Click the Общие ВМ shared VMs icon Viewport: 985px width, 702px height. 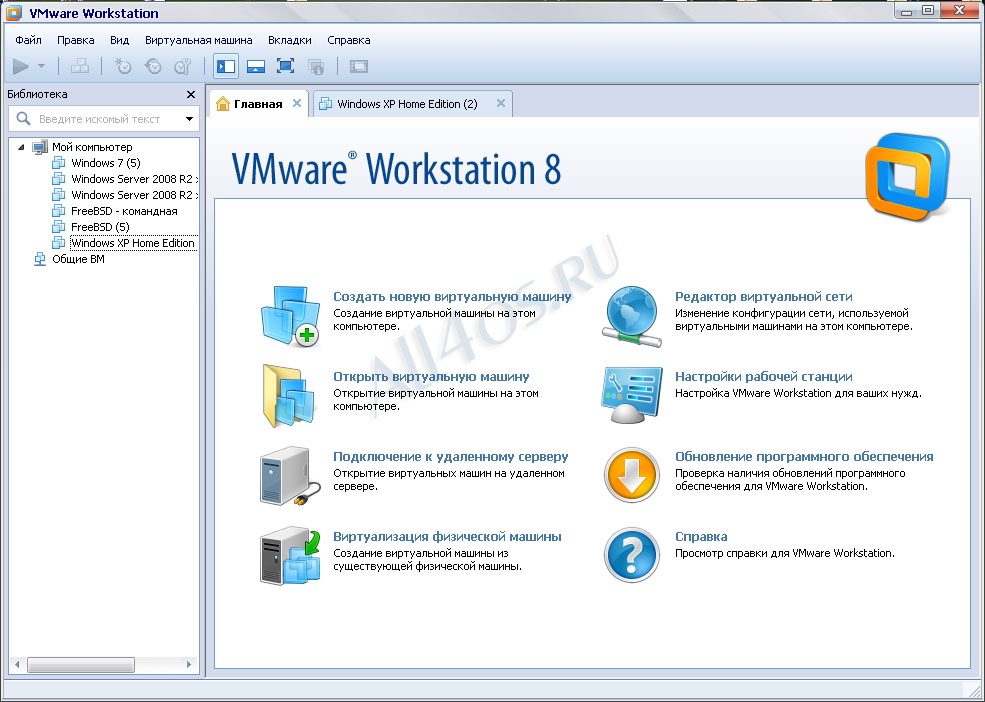(x=40, y=259)
